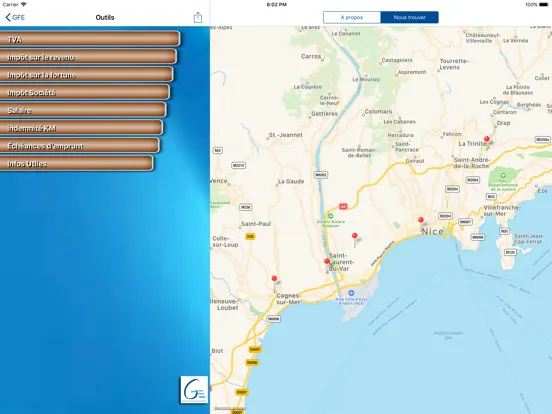Image resolution: width=552 pixels, height=414 pixels.
Task: Tap the battery indicator in status bar
Action: (x=545, y=5)
